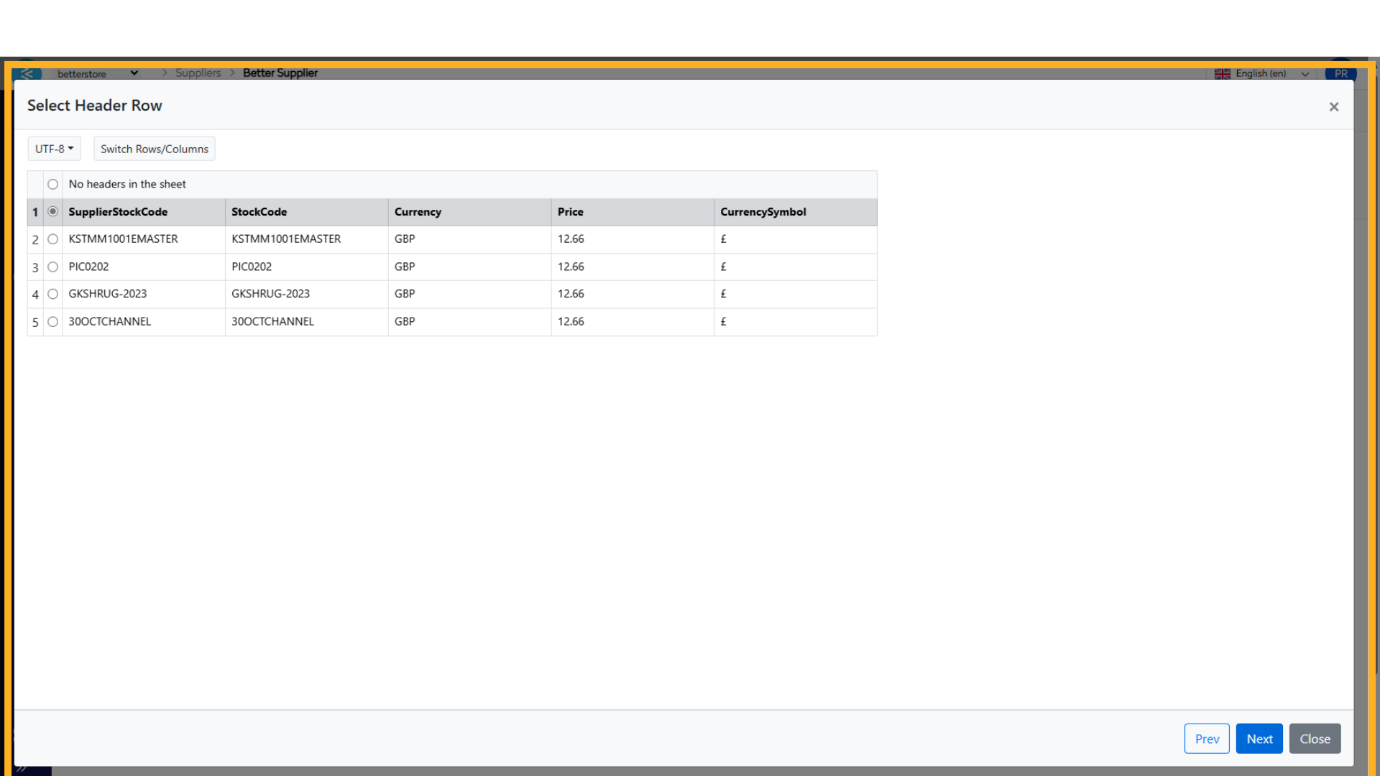Select the 'No headers in the sheet' radio option
The height and width of the screenshot is (776, 1380).
(53, 184)
